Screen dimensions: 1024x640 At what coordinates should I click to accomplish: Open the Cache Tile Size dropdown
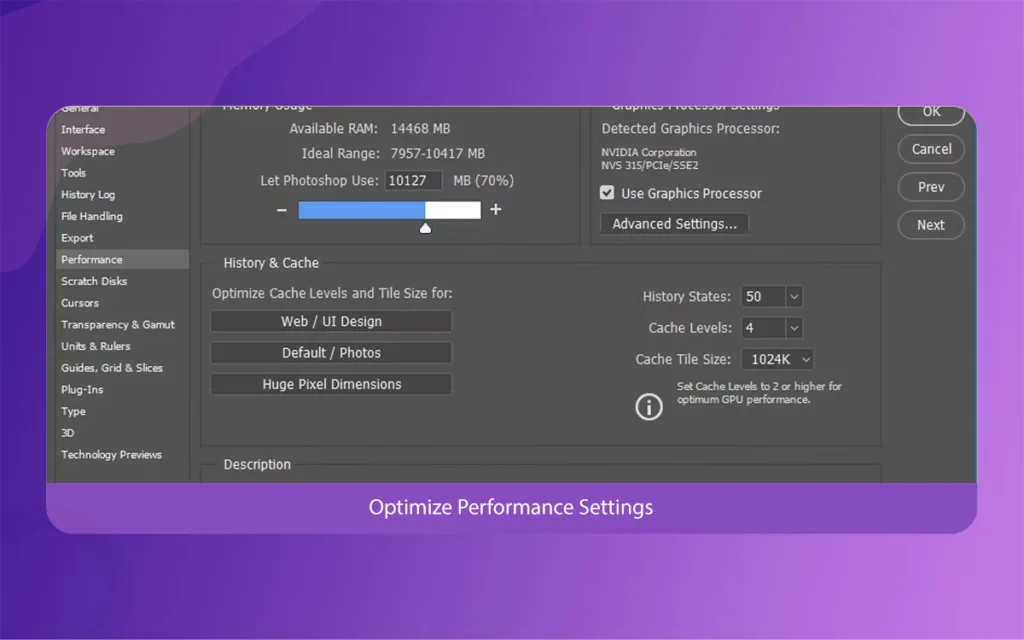(778, 359)
